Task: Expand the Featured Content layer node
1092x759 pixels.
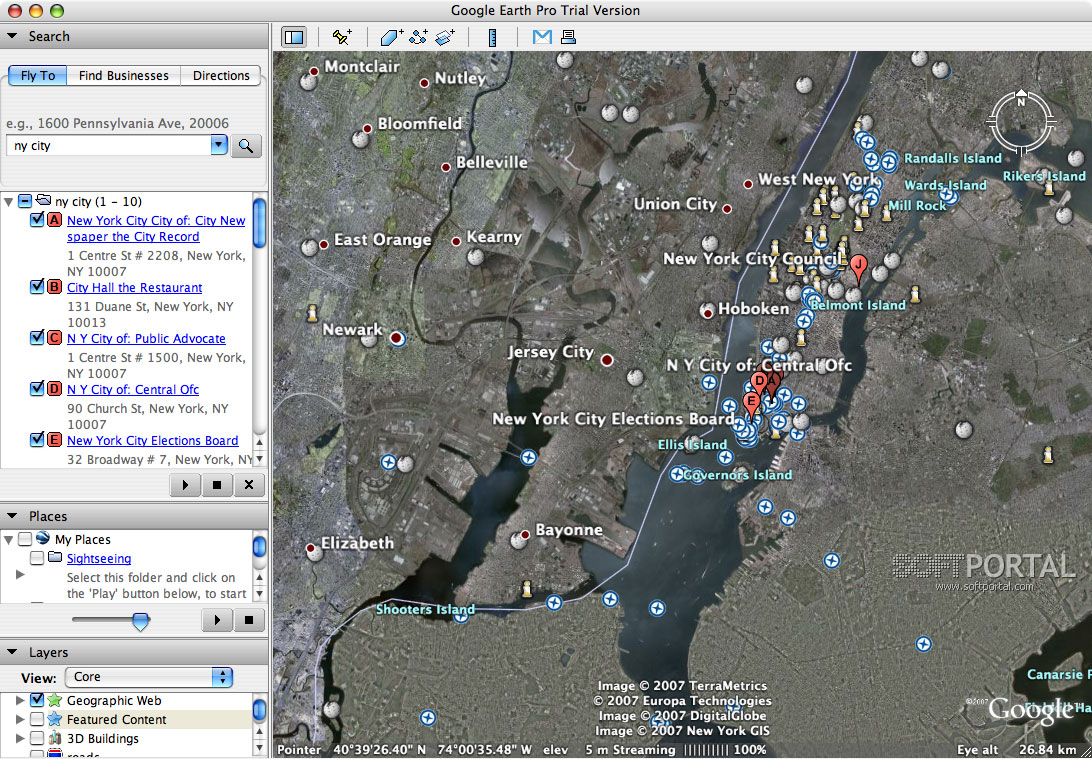Action: point(20,719)
